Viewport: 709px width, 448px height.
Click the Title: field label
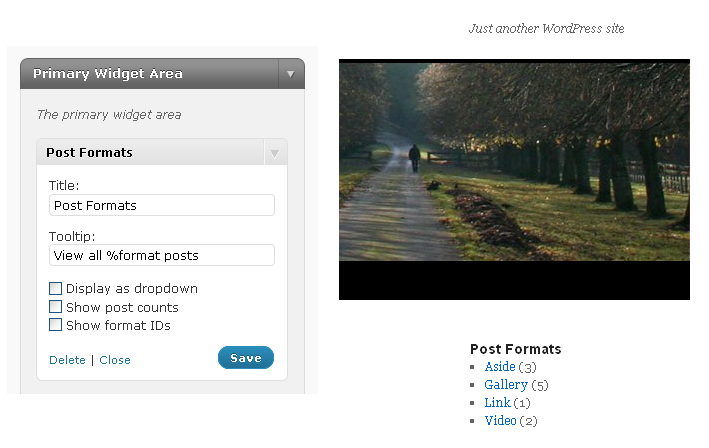point(64,185)
